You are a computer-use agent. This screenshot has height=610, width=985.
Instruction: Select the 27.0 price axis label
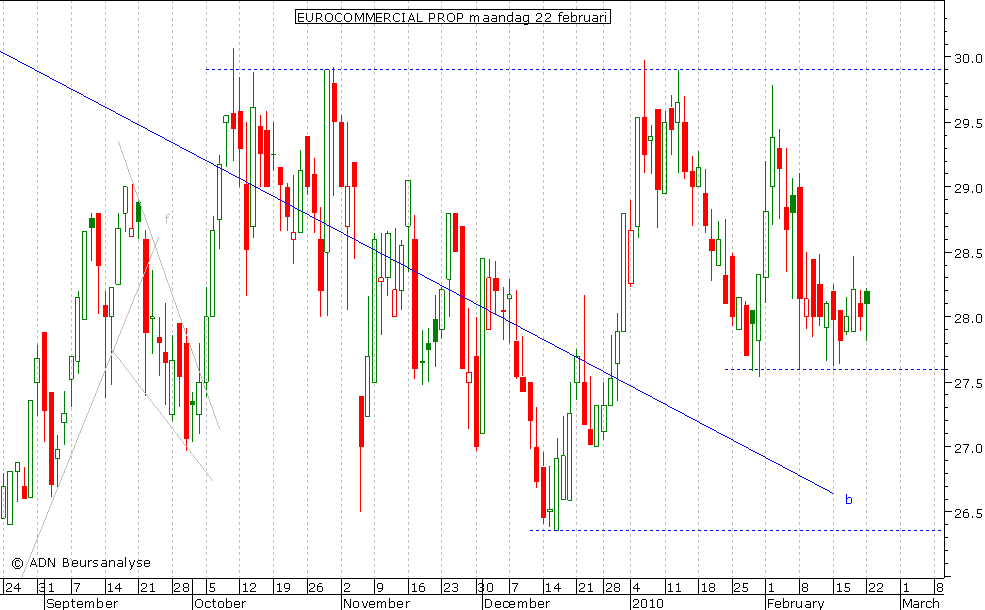[967, 449]
